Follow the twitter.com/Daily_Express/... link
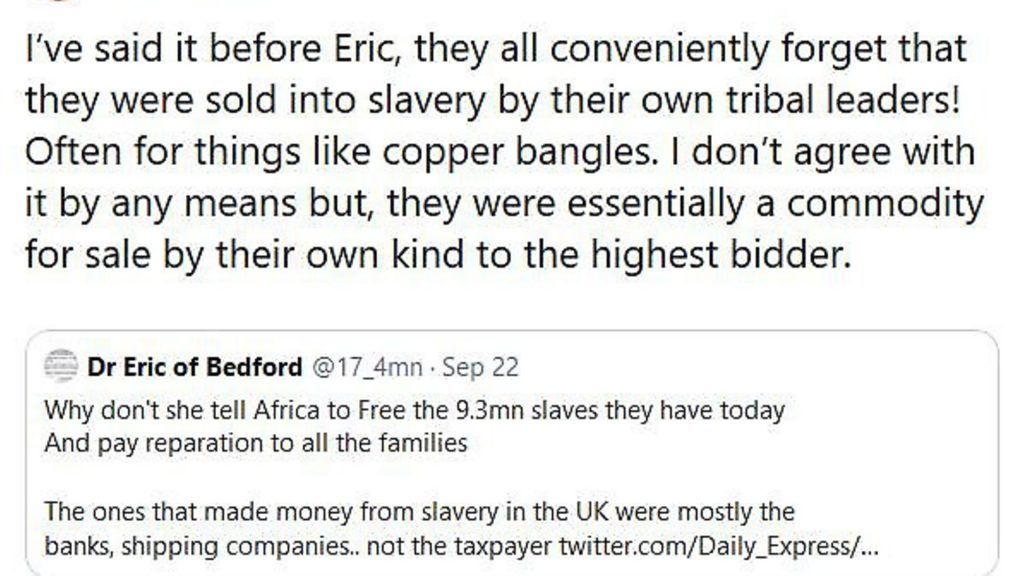This screenshot has height=576, width=1024. tap(719, 546)
